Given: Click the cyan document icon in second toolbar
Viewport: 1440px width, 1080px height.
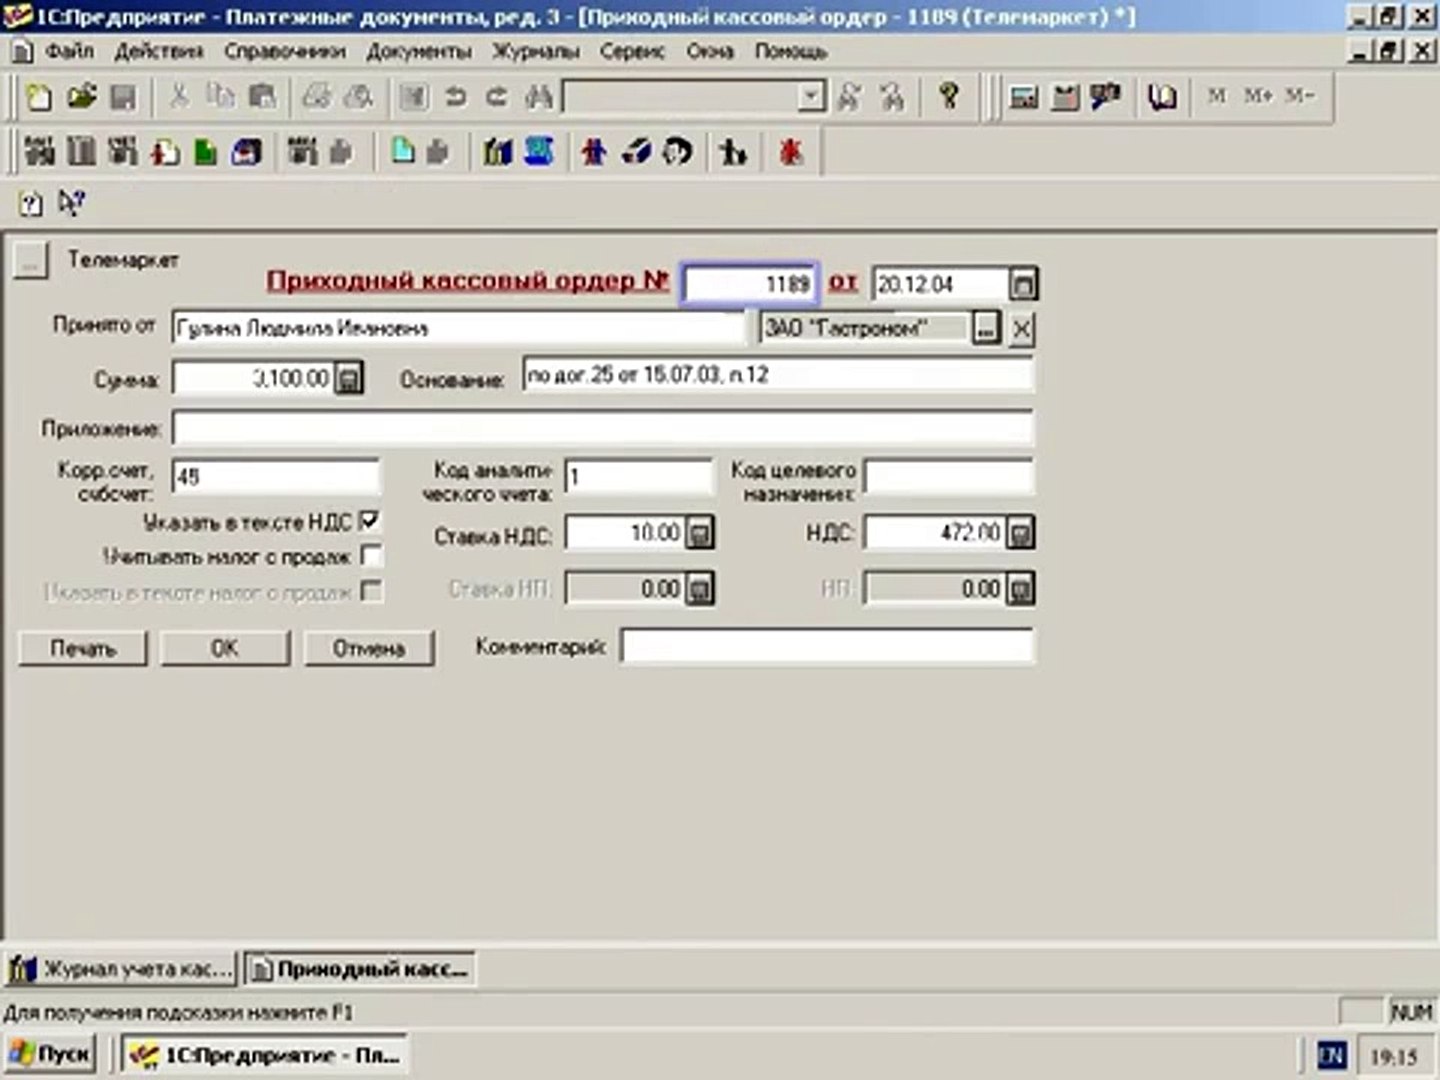Looking at the screenshot, I should (x=402, y=152).
